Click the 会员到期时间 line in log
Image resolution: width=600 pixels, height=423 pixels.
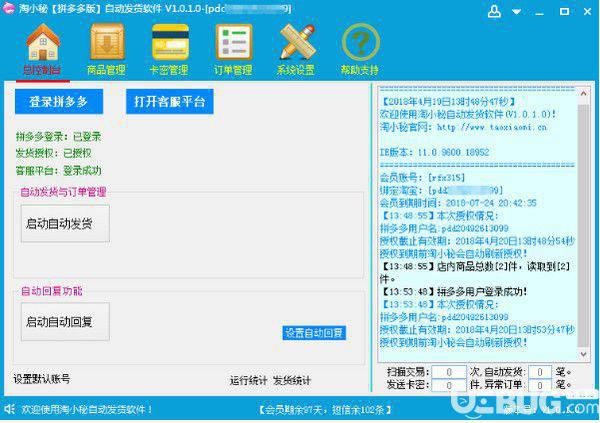[x=458, y=203]
